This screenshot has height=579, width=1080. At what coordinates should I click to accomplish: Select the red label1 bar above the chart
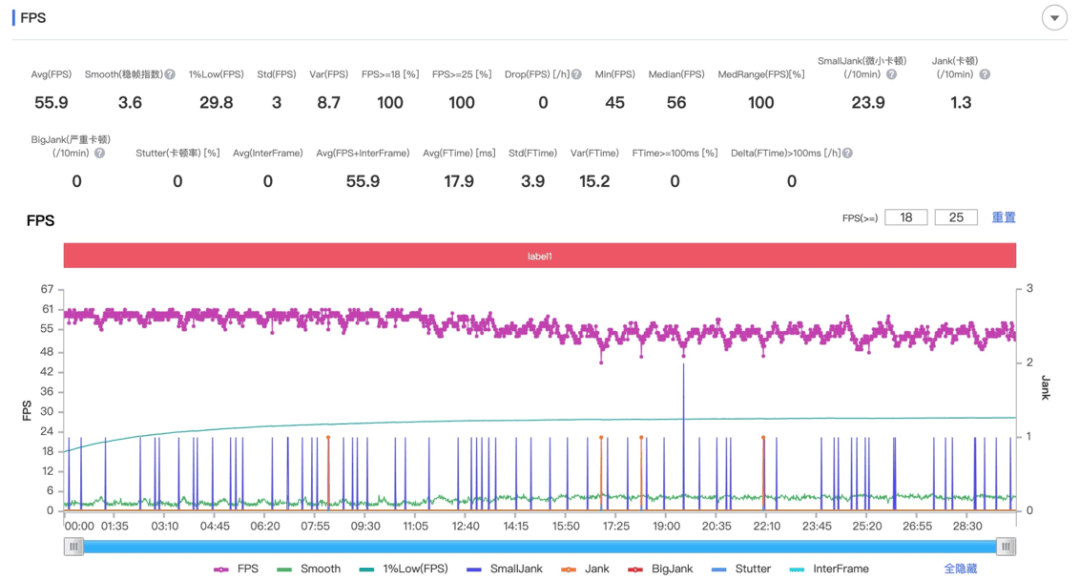pos(540,256)
